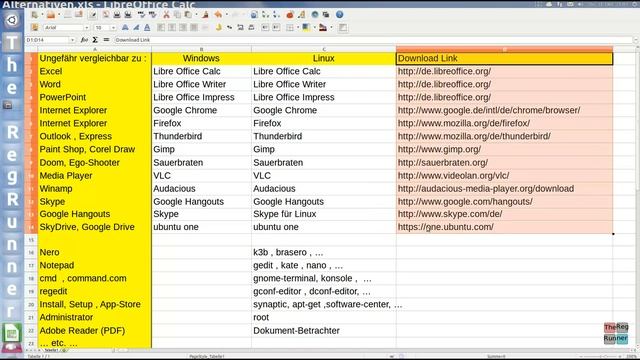The height and width of the screenshot is (360, 640).
Task: Open Styles and Formatting icon
Action: click(x=34, y=27)
